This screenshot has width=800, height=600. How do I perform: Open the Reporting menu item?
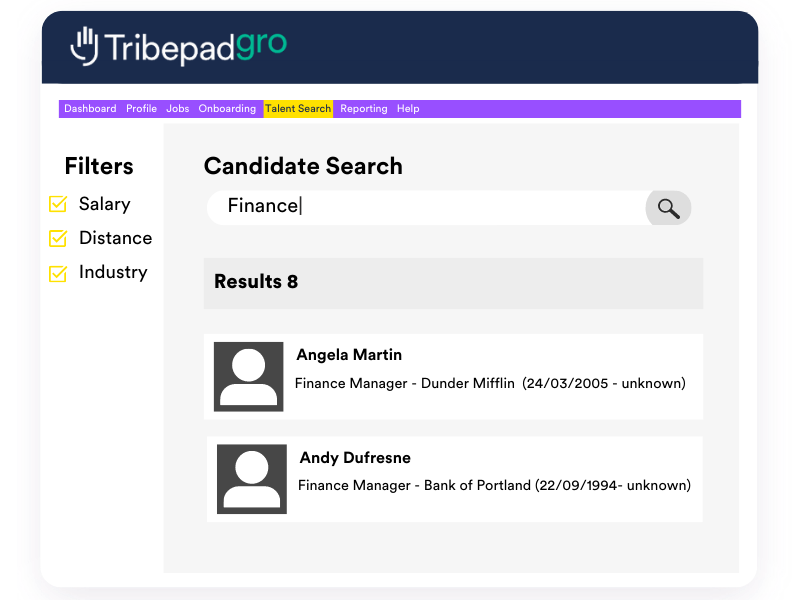pyautogui.click(x=363, y=109)
